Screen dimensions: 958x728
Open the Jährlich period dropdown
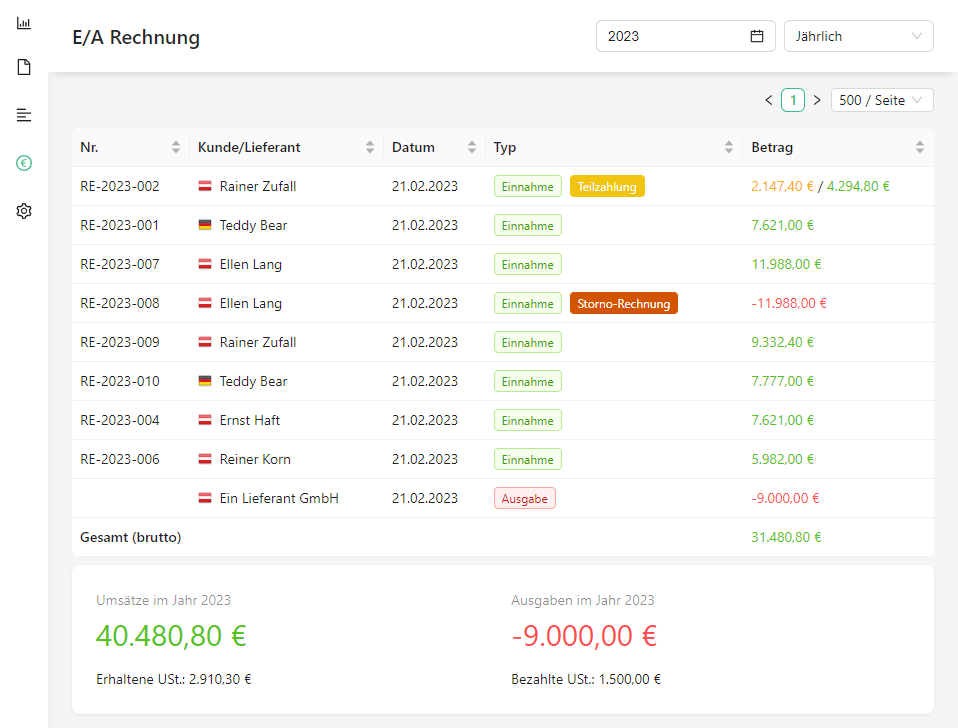[858, 36]
